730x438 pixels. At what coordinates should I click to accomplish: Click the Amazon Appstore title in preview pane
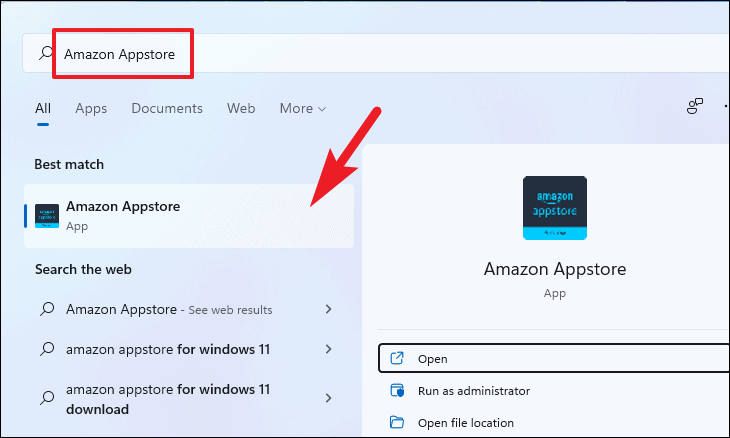(554, 269)
